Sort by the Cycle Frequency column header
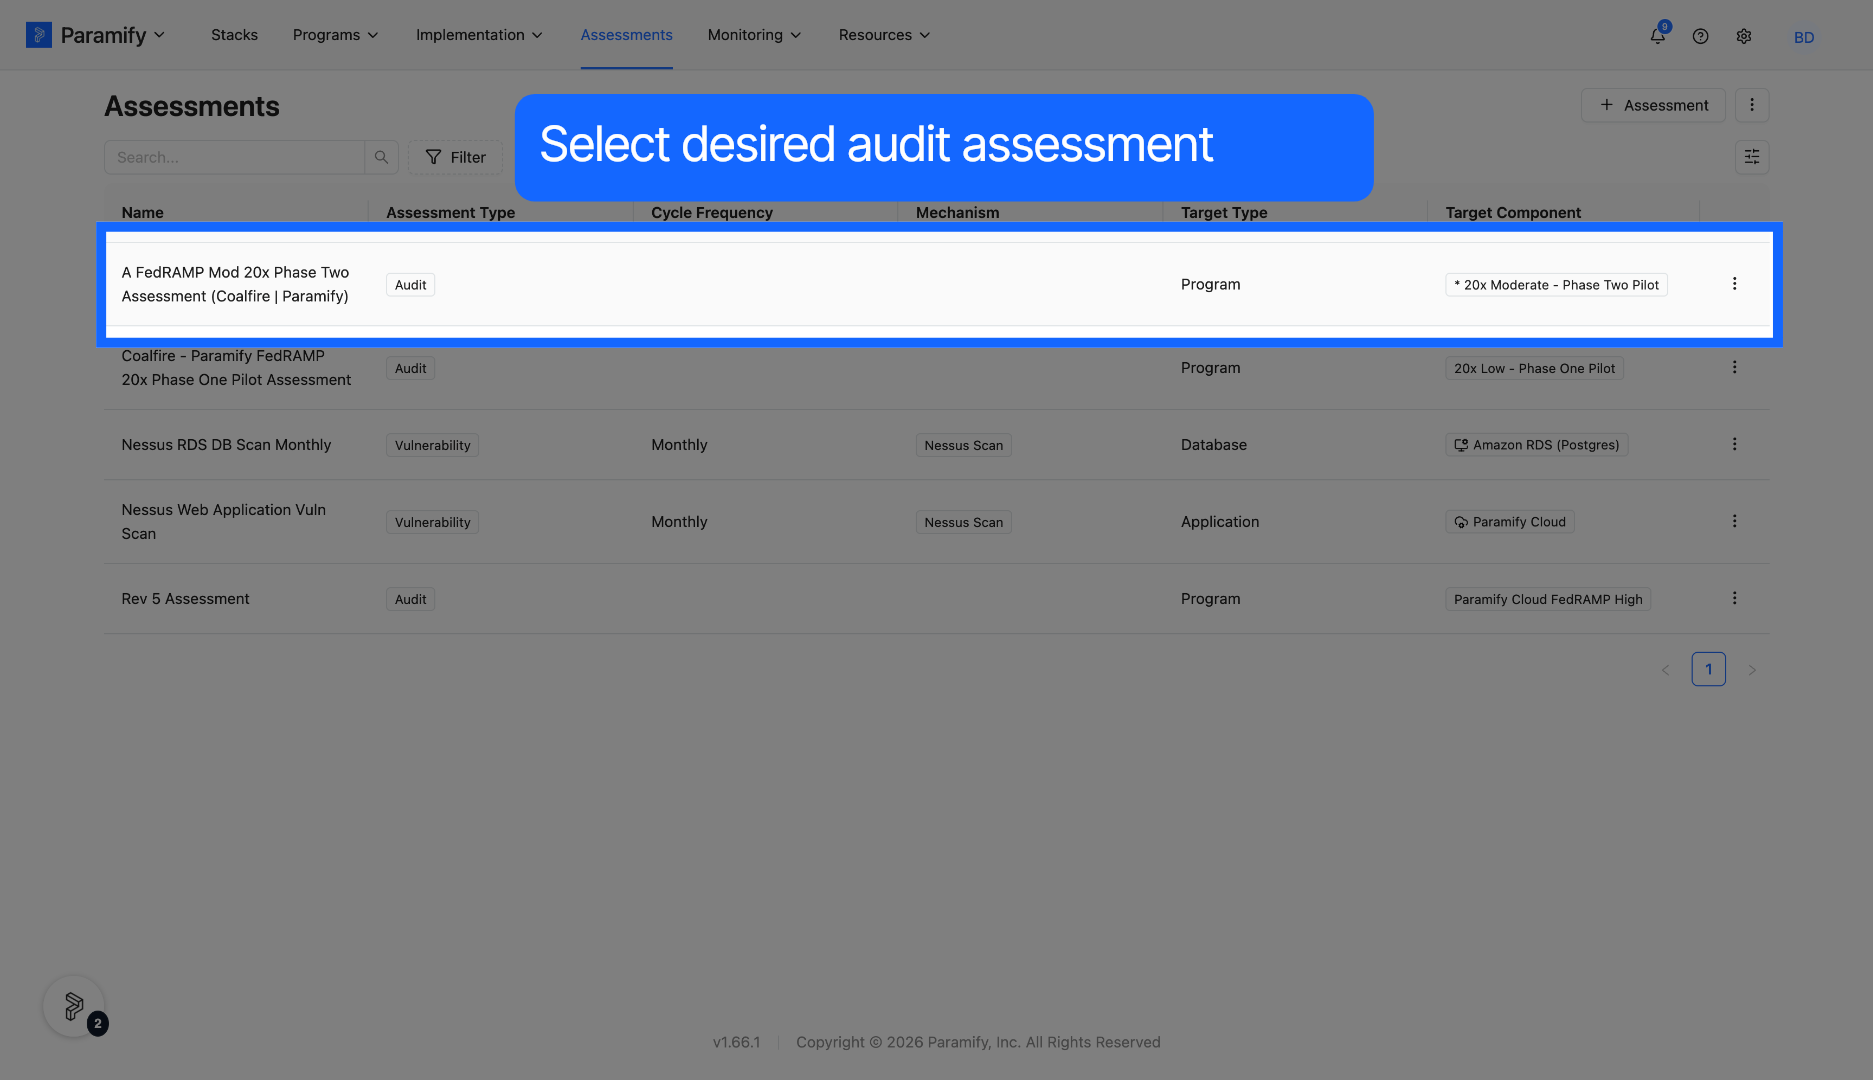 [711, 212]
